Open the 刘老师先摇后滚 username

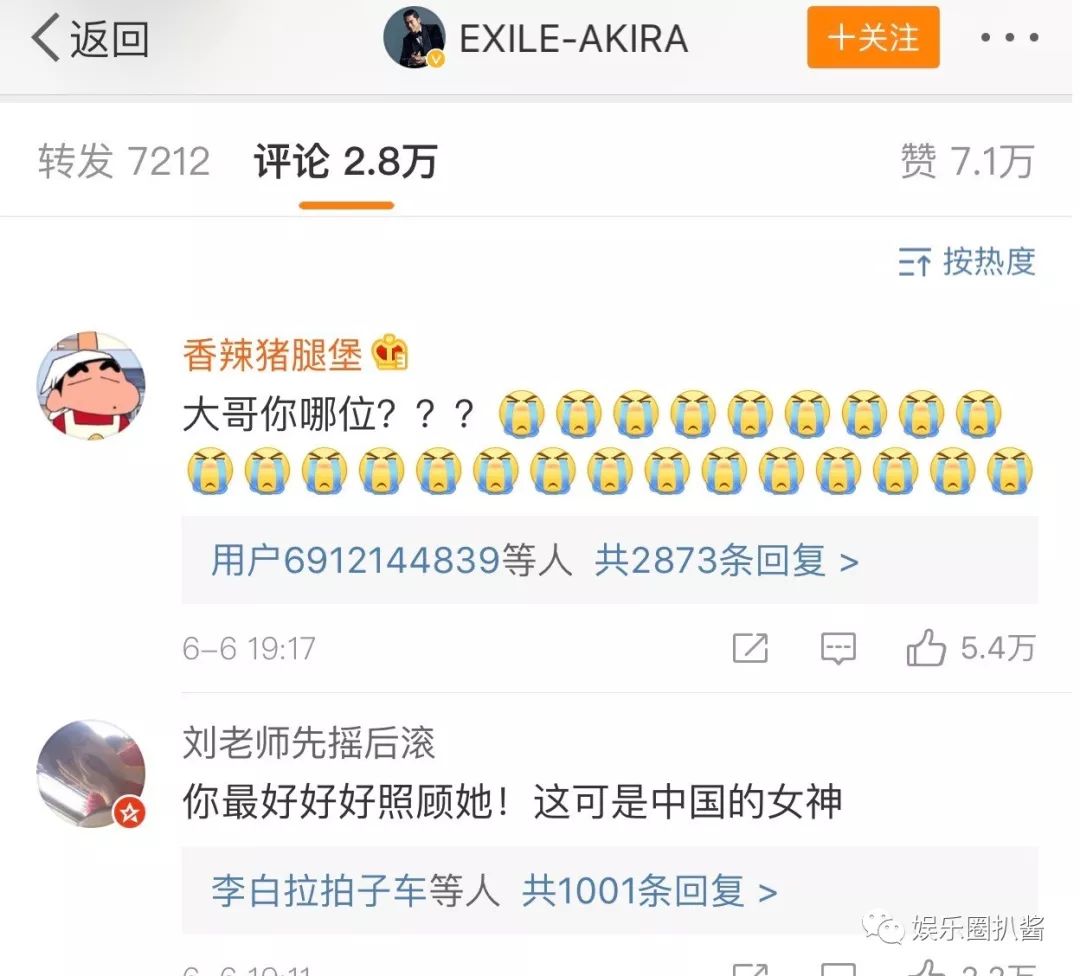point(309,743)
